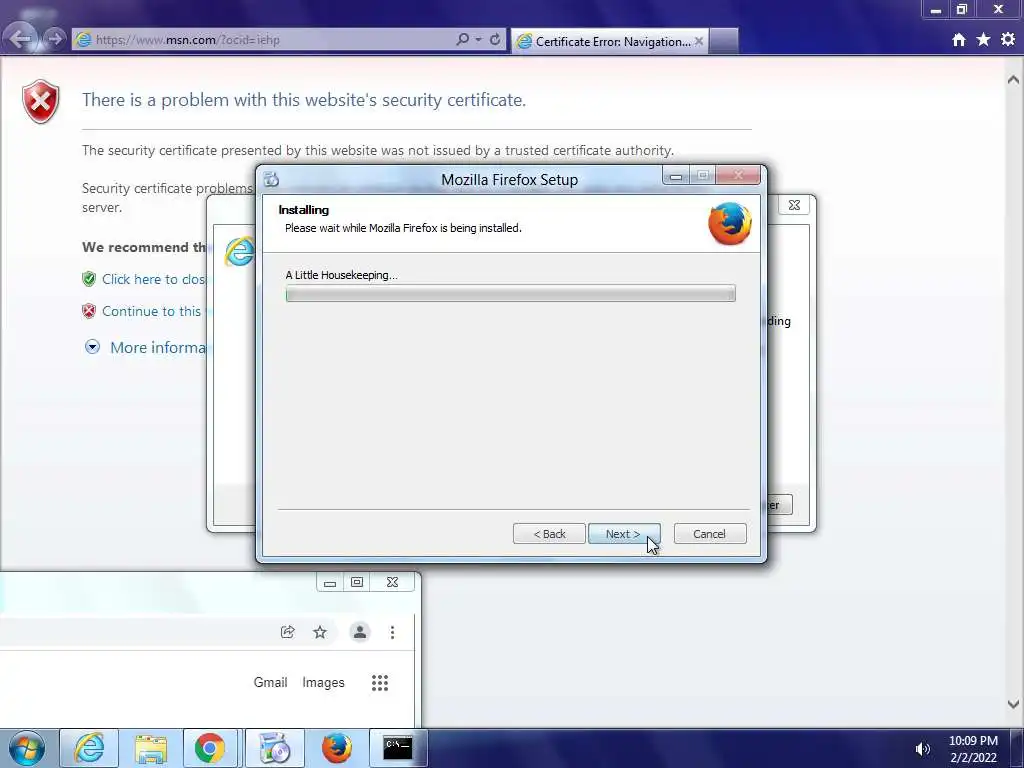Click 'Click here to close' link

[154, 279]
